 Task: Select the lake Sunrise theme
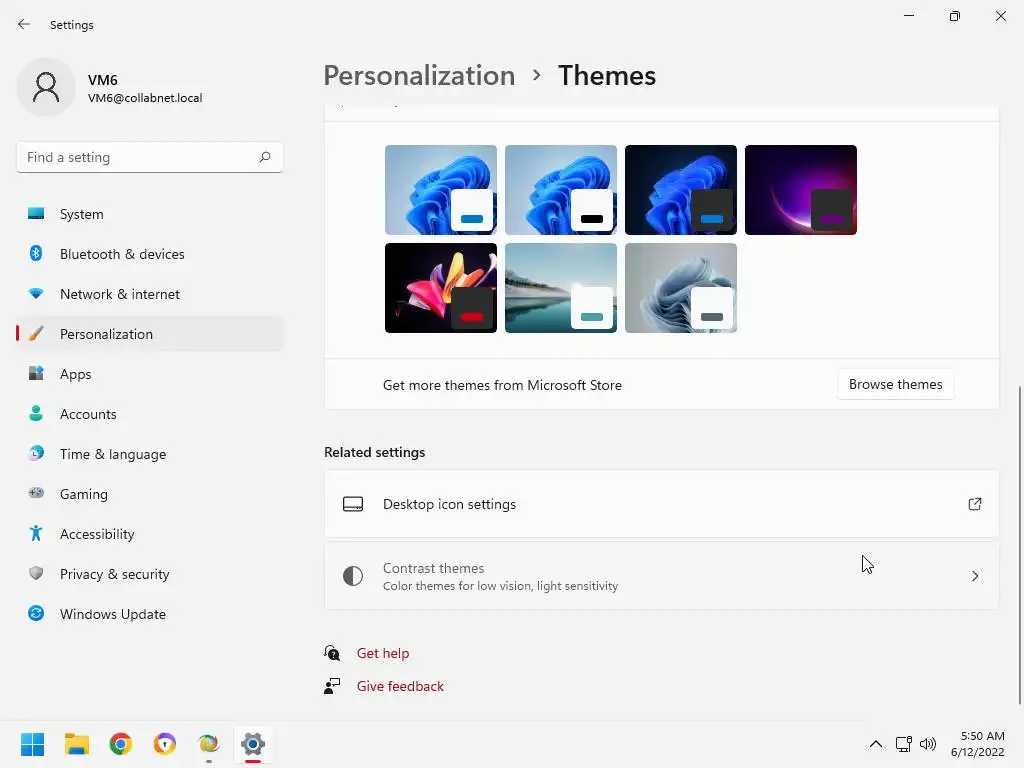pos(561,288)
